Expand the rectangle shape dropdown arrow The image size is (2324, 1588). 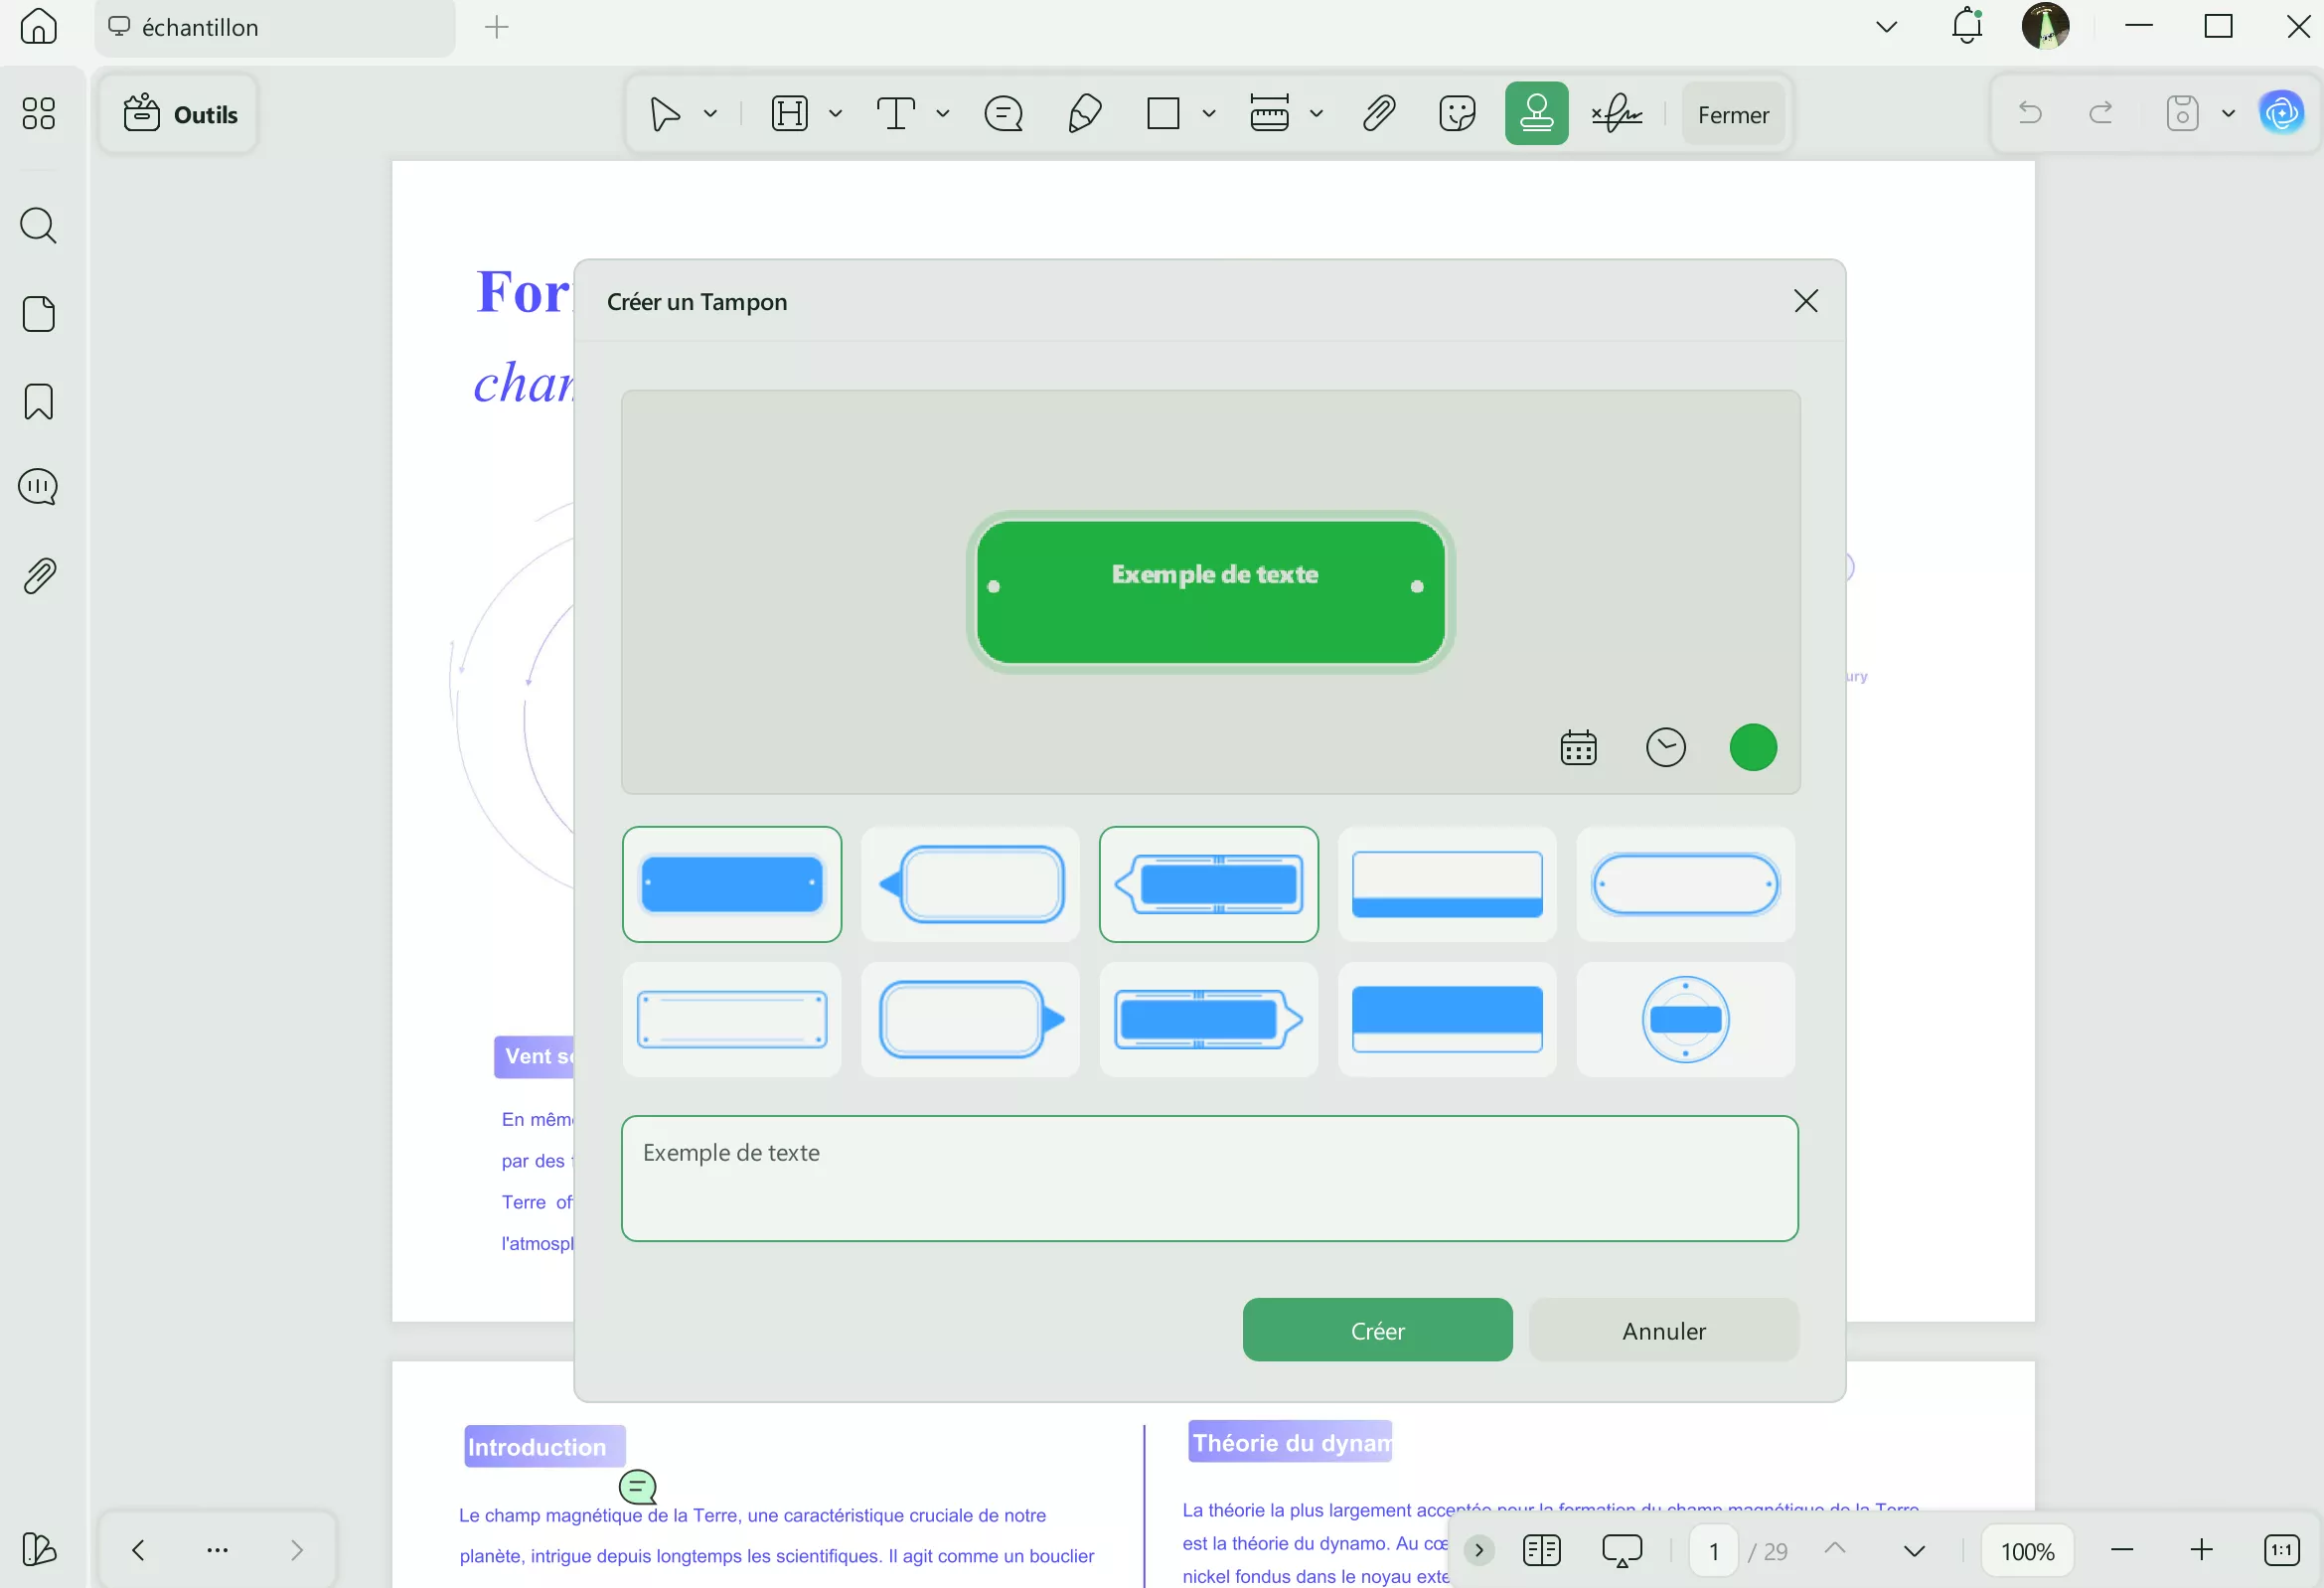point(1208,114)
